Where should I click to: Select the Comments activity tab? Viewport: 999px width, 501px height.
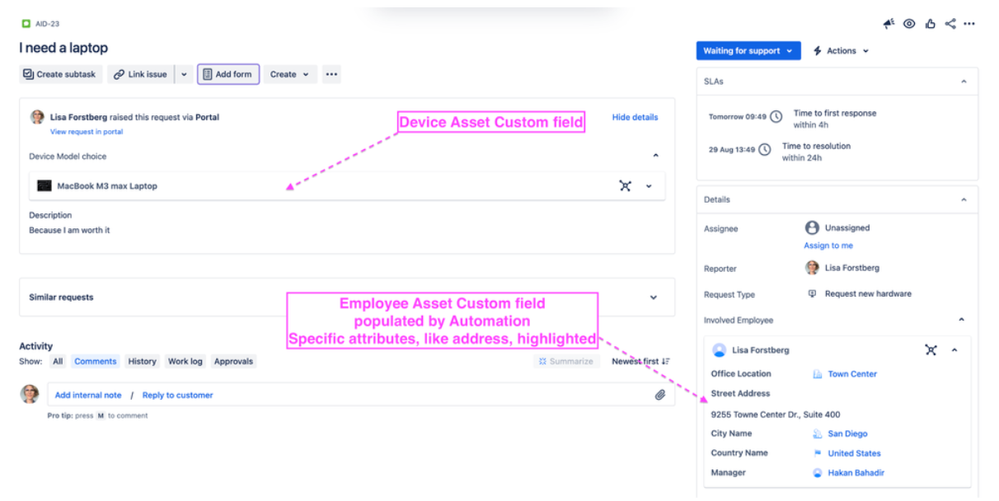96,361
